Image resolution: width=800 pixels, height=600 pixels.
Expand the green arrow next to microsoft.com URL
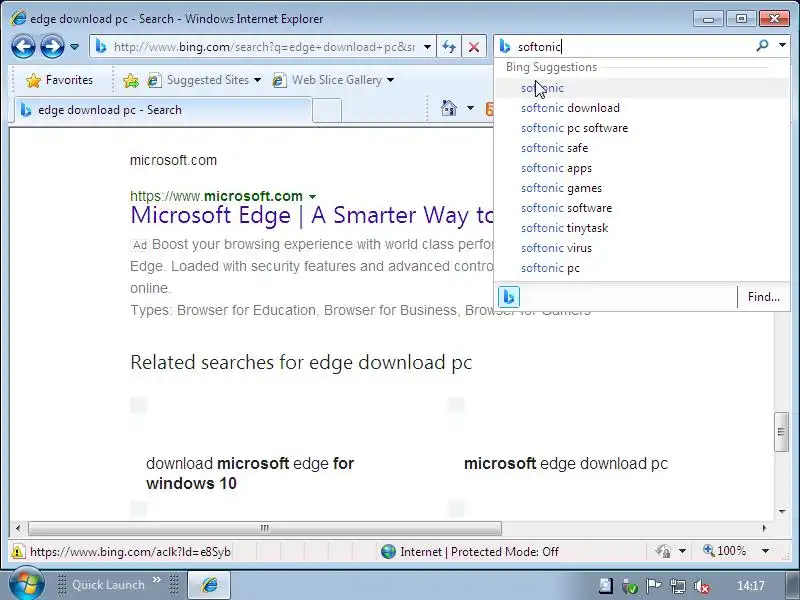(312, 196)
